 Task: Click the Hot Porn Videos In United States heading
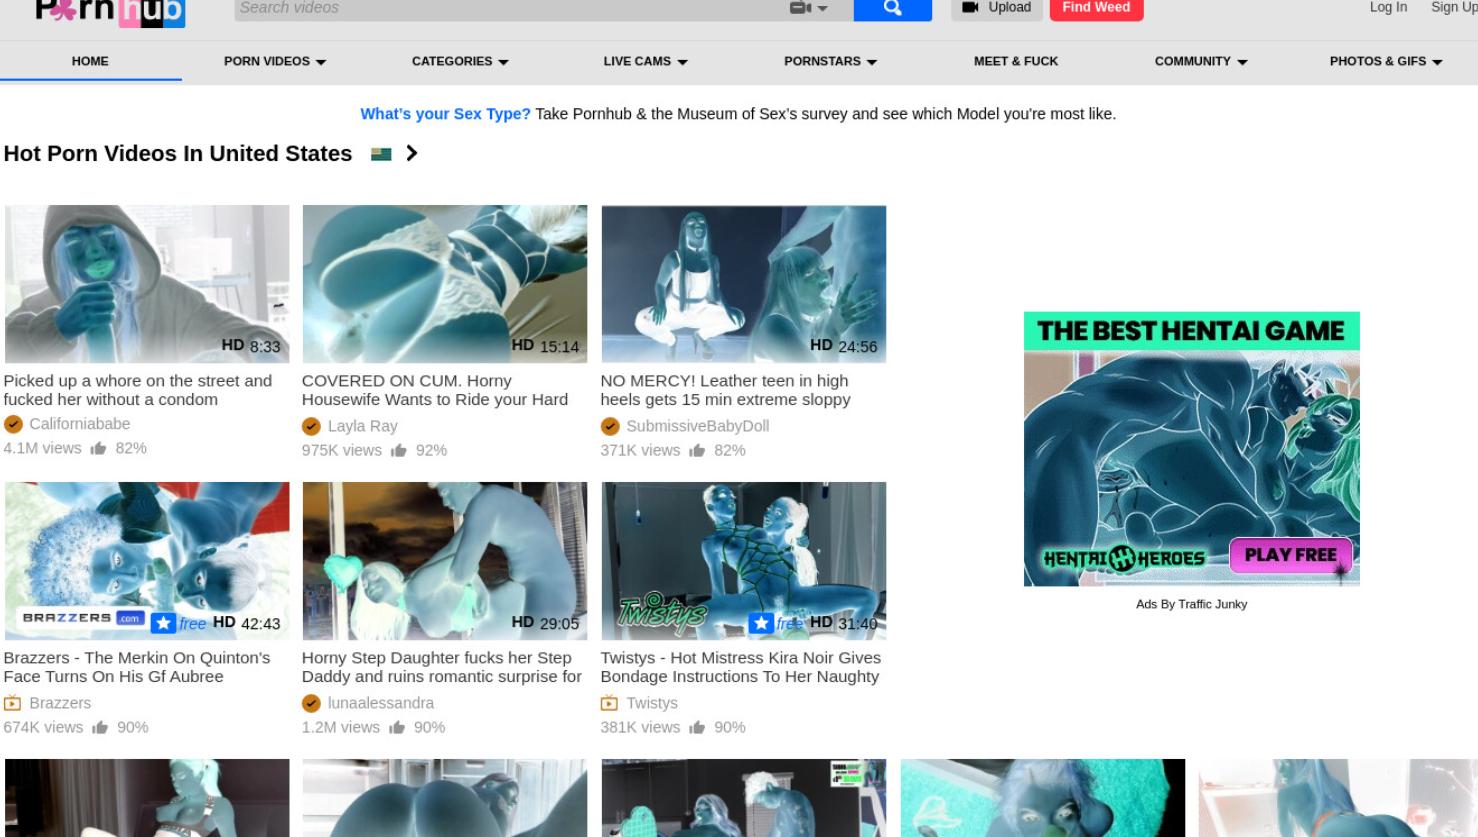point(178,154)
